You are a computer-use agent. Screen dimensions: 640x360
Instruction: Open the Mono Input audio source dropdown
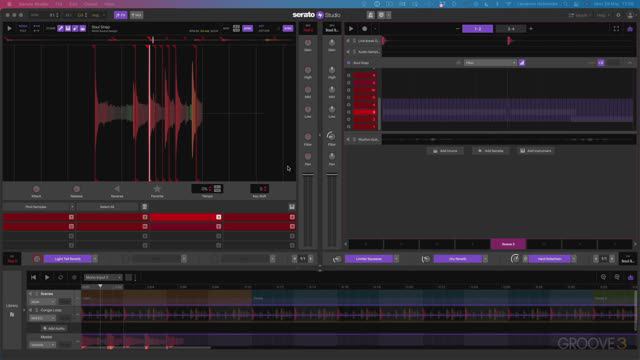coord(102,278)
